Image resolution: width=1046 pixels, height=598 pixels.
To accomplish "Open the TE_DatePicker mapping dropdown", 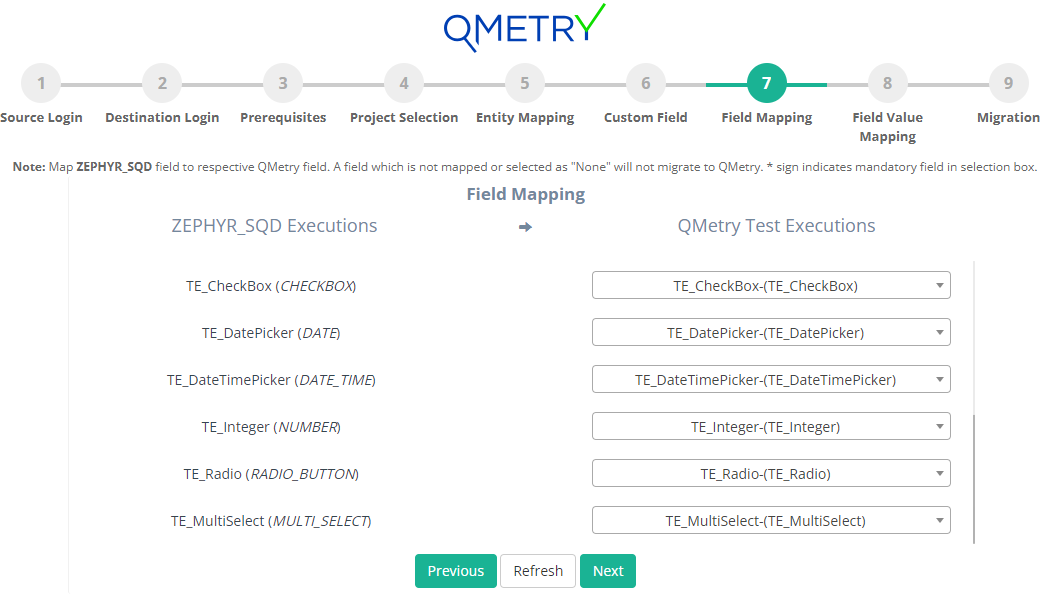I will click(771, 332).
